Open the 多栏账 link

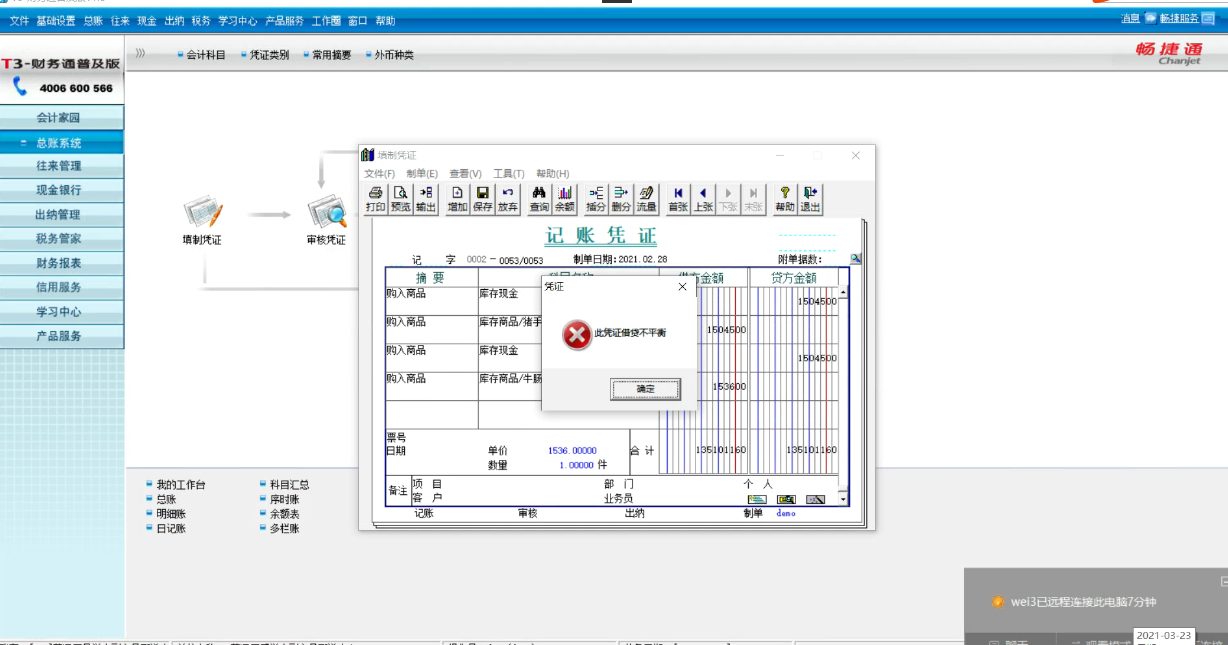(x=284, y=529)
